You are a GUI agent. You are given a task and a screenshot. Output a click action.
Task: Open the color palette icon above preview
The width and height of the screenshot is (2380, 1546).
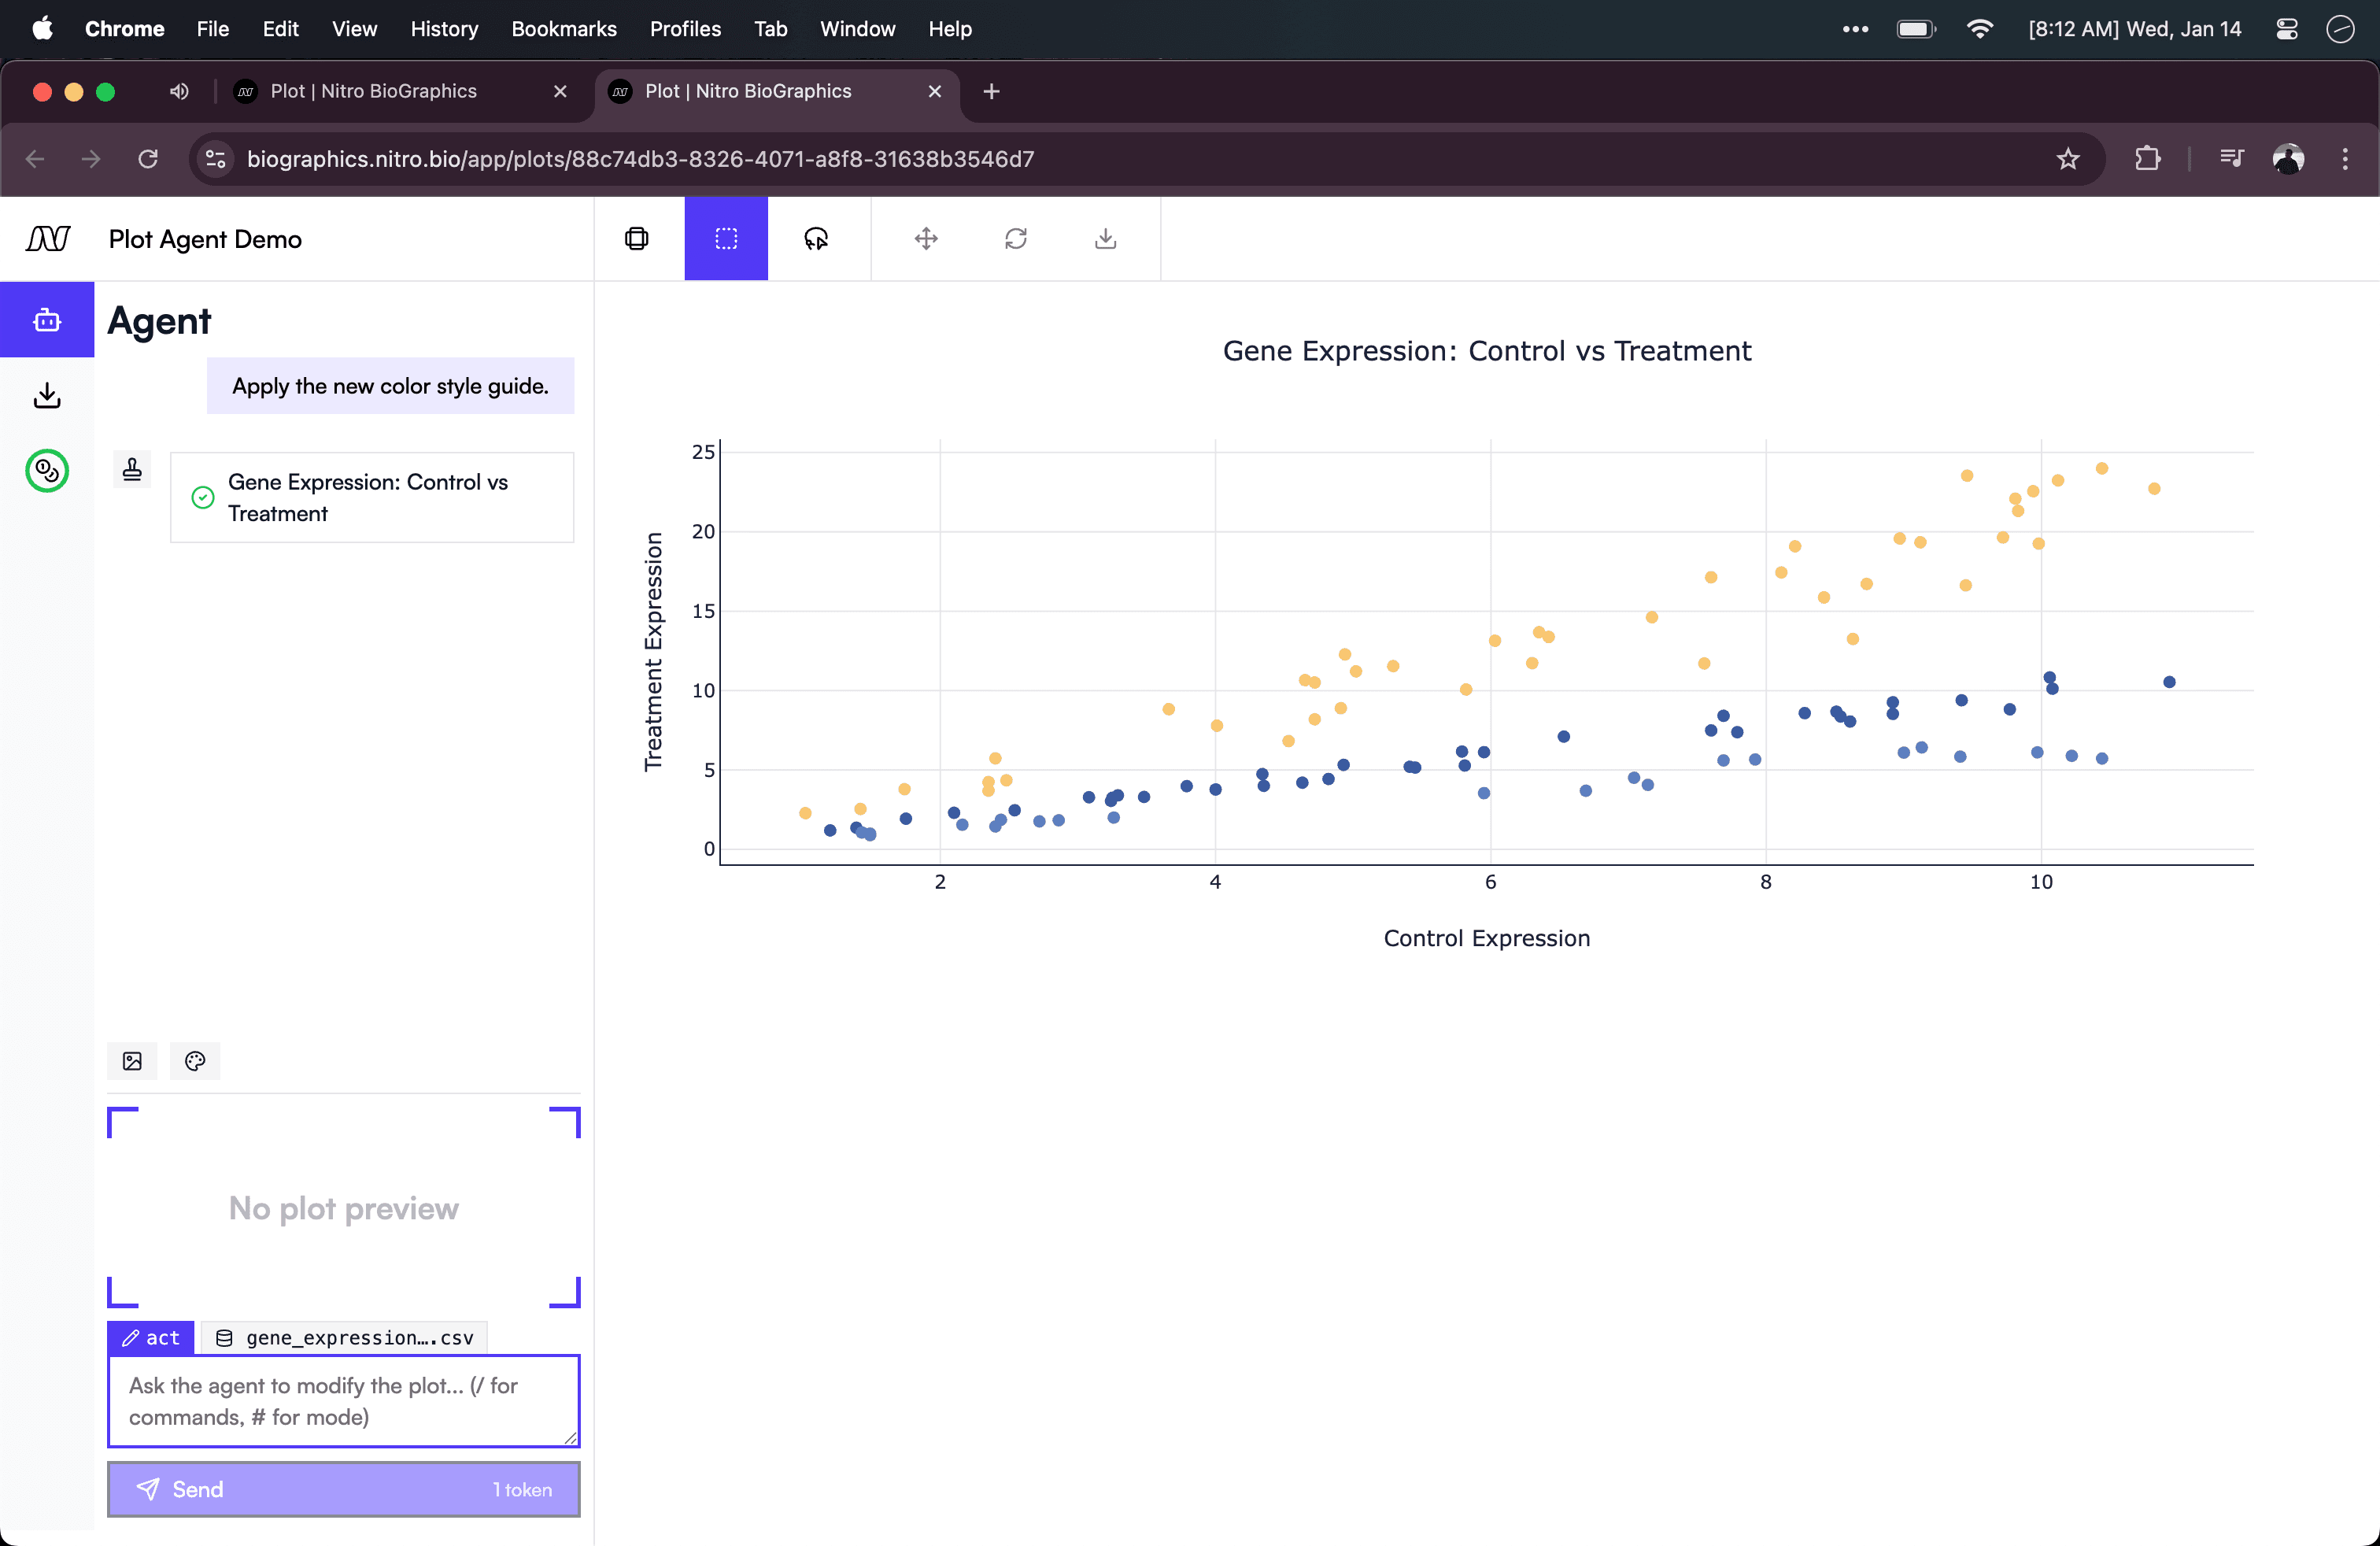coord(195,1061)
